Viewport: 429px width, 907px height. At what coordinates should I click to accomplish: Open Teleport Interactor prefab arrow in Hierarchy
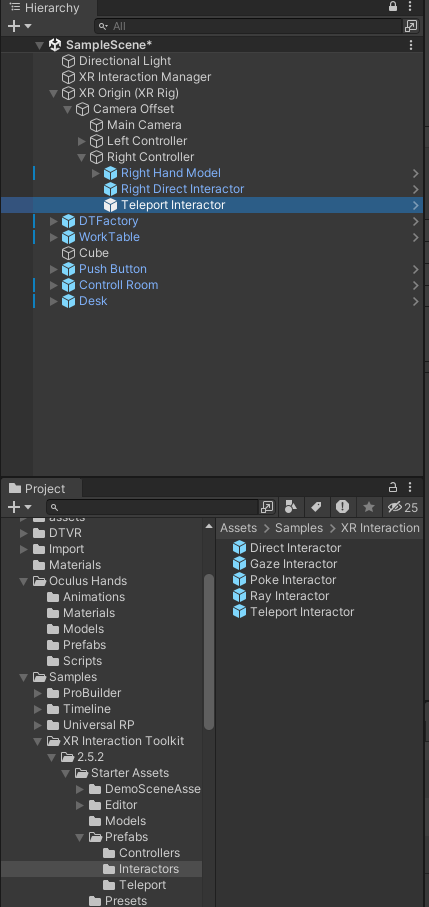click(x=416, y=205)
